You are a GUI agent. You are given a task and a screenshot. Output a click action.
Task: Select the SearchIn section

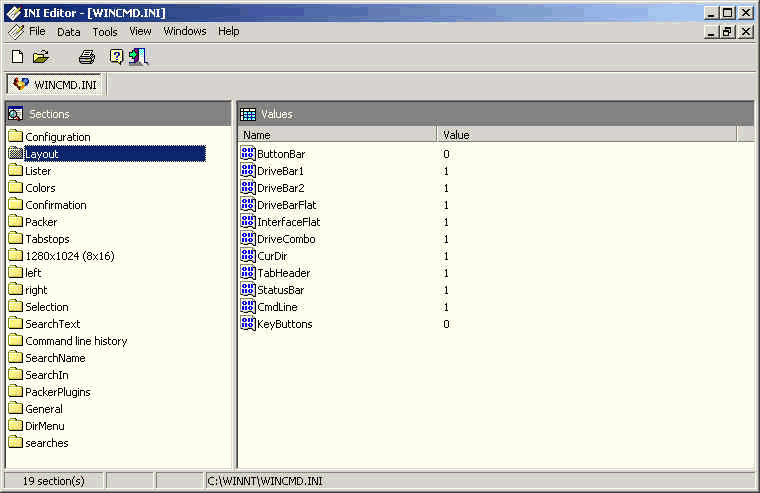click(47, 375)
